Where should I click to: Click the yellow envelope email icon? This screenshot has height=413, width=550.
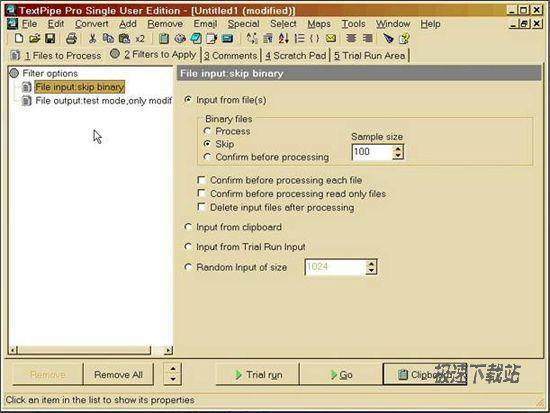[x=331, y=38]
